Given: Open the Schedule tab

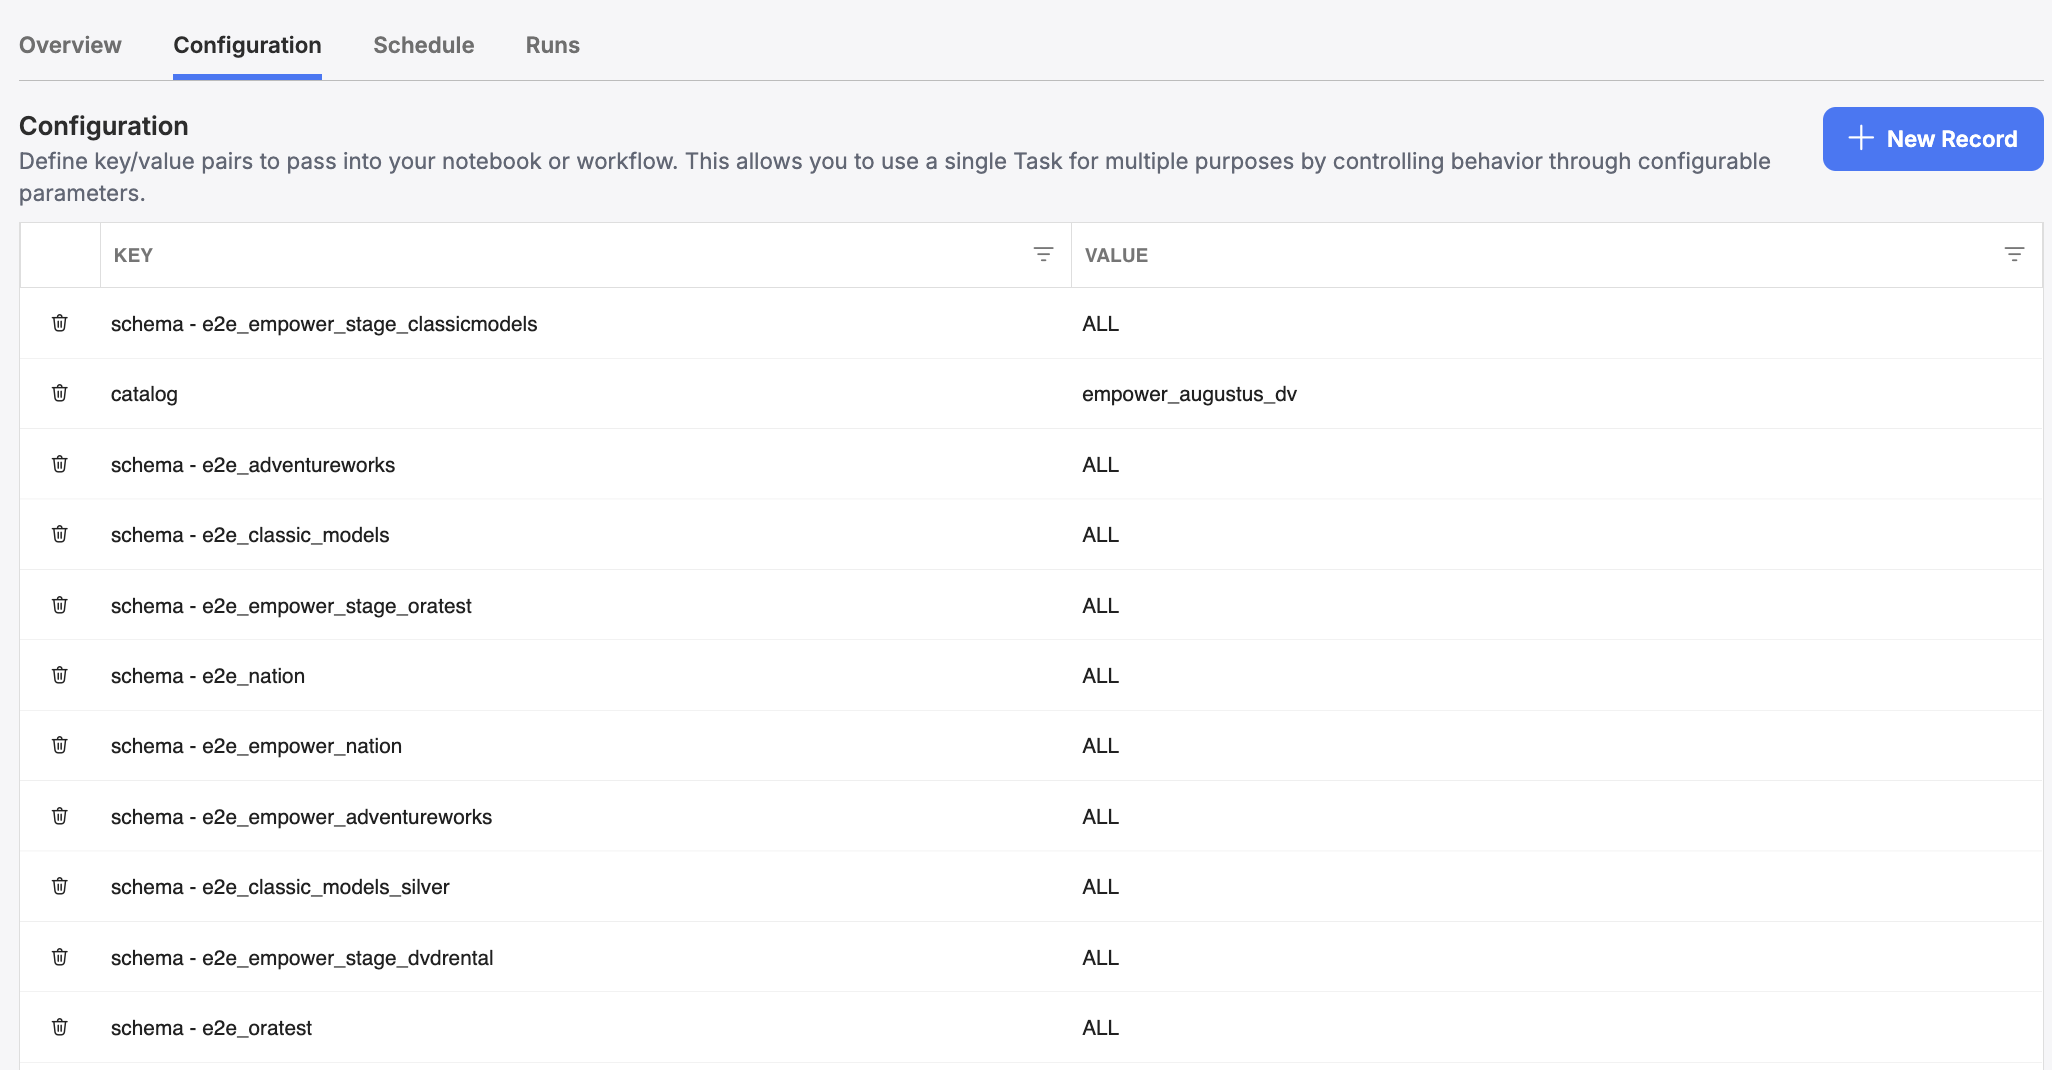Looking at the screenshot, I should click(x=423, y=45).
